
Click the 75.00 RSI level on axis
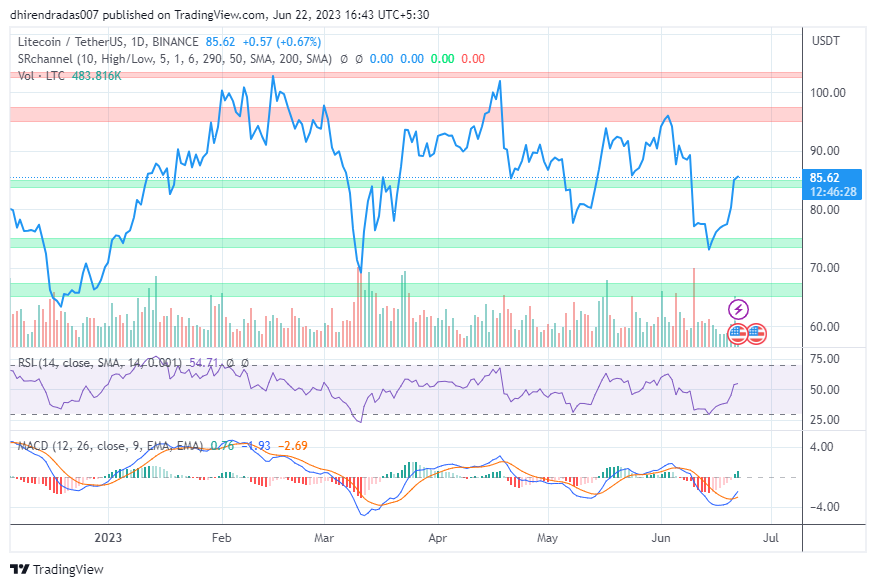click(x=825, y=359)
